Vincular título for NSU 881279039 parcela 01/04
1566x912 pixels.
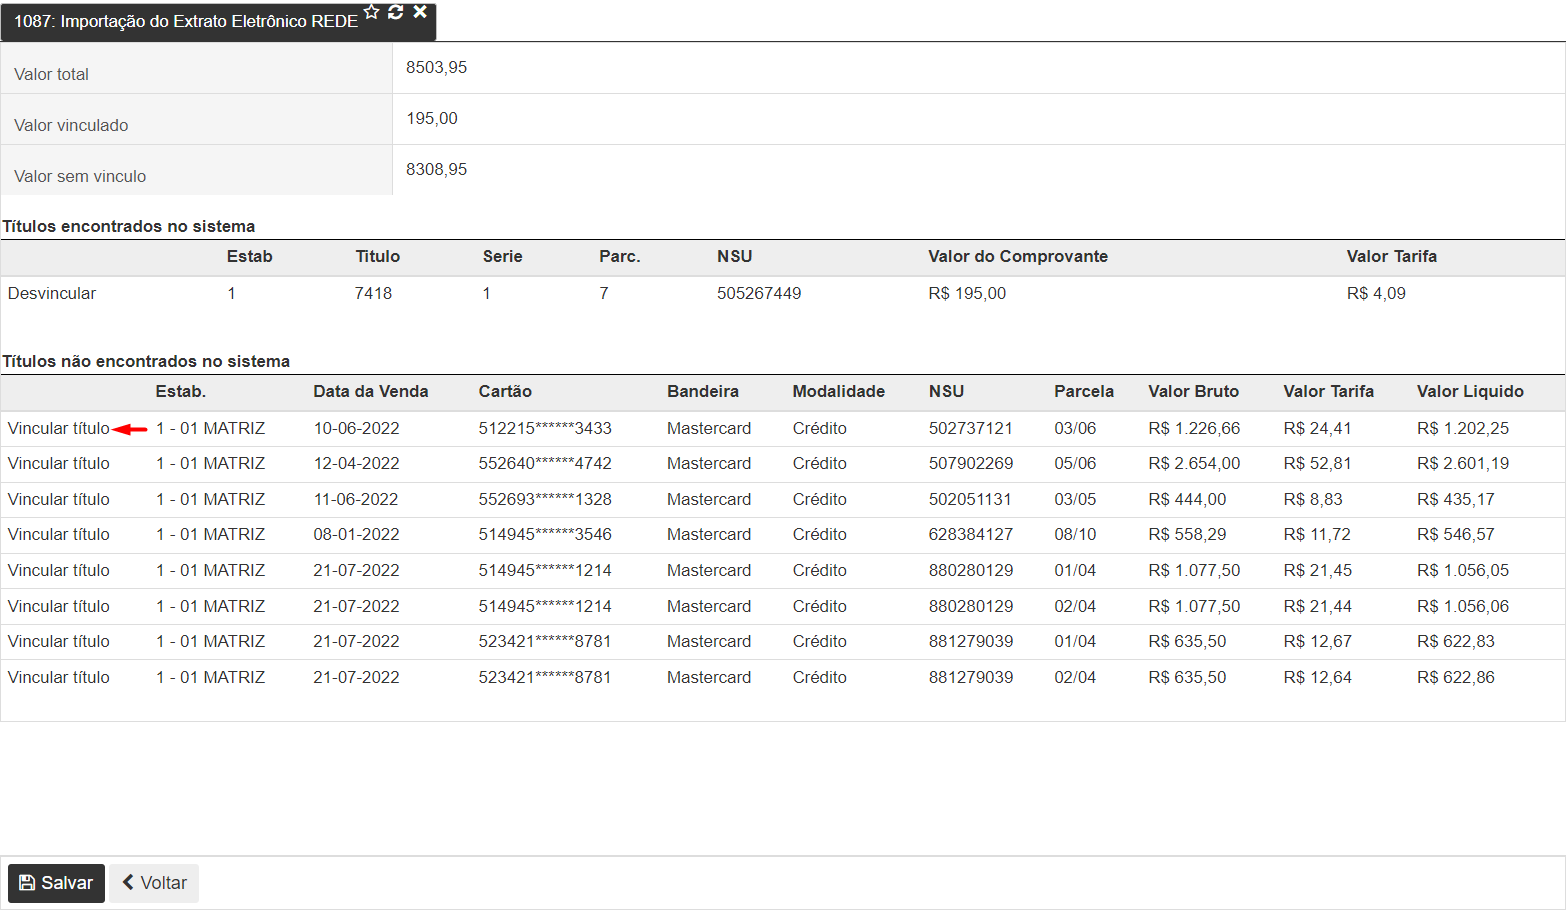pos(59,641)
